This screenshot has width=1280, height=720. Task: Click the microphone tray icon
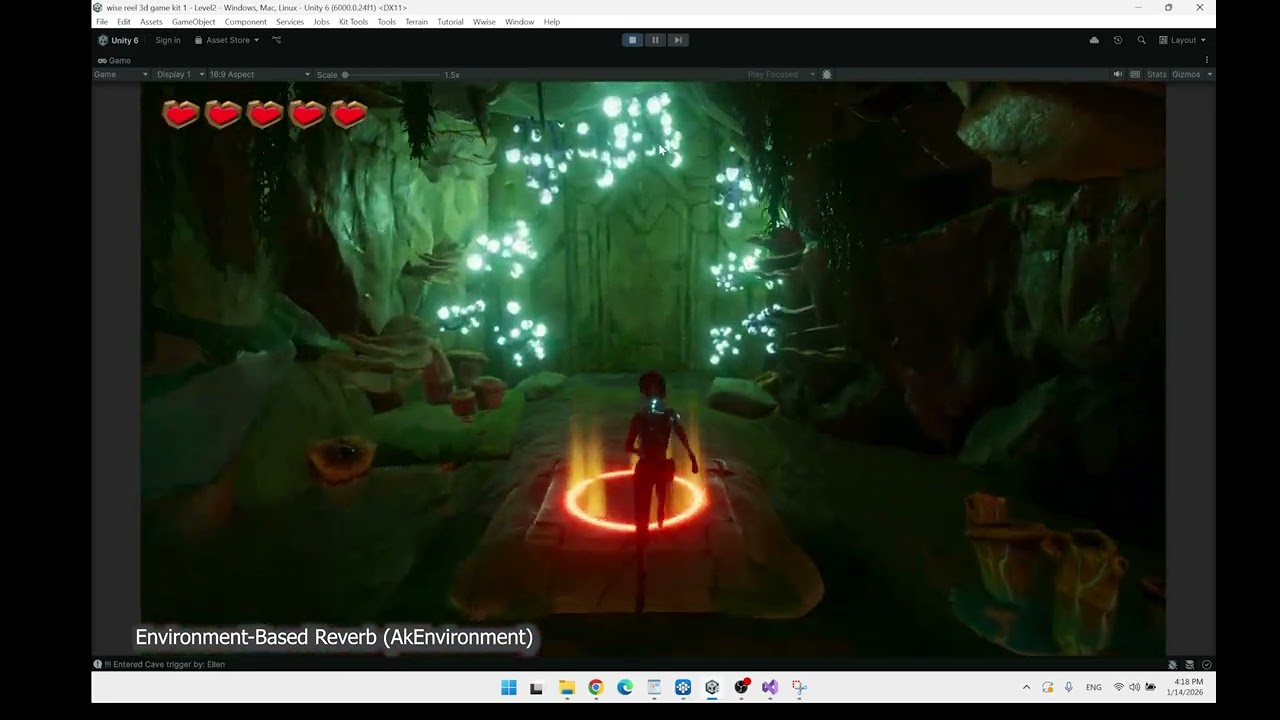click(x=1069, y=687)
